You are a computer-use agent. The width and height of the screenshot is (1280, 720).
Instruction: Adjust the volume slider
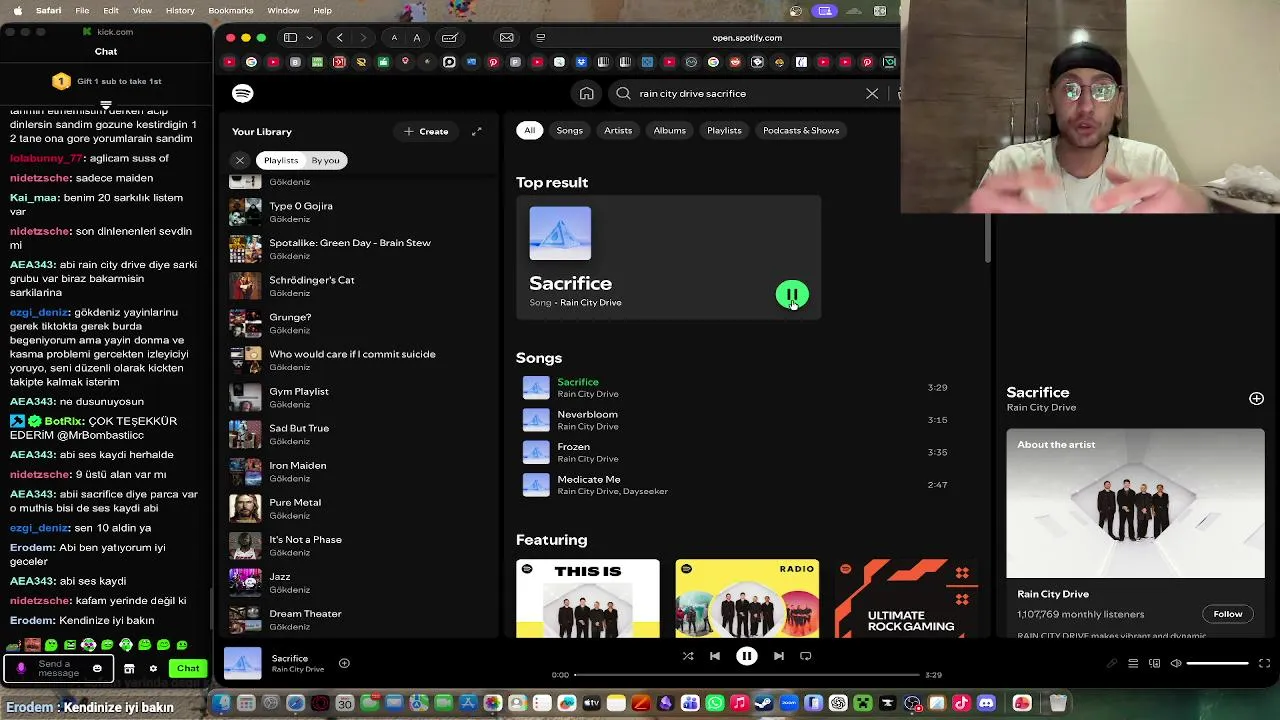[x=1218, y=663]
